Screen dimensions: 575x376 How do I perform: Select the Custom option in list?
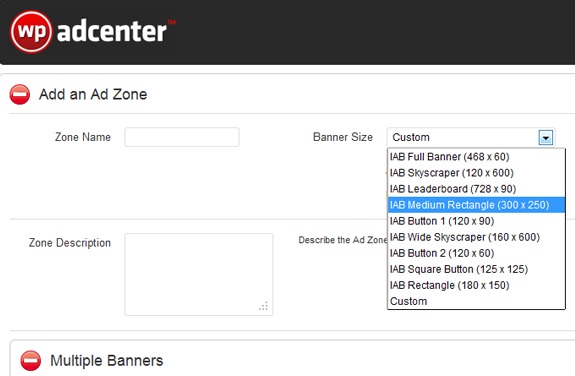click(476, 302)
